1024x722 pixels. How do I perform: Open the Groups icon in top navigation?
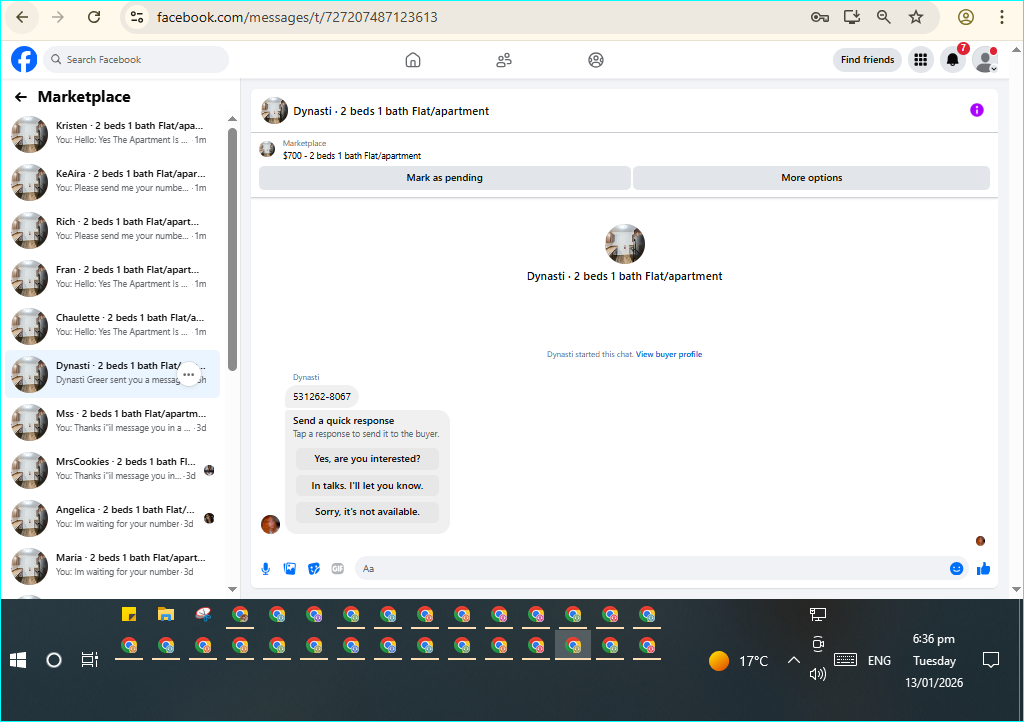point(596,60)
